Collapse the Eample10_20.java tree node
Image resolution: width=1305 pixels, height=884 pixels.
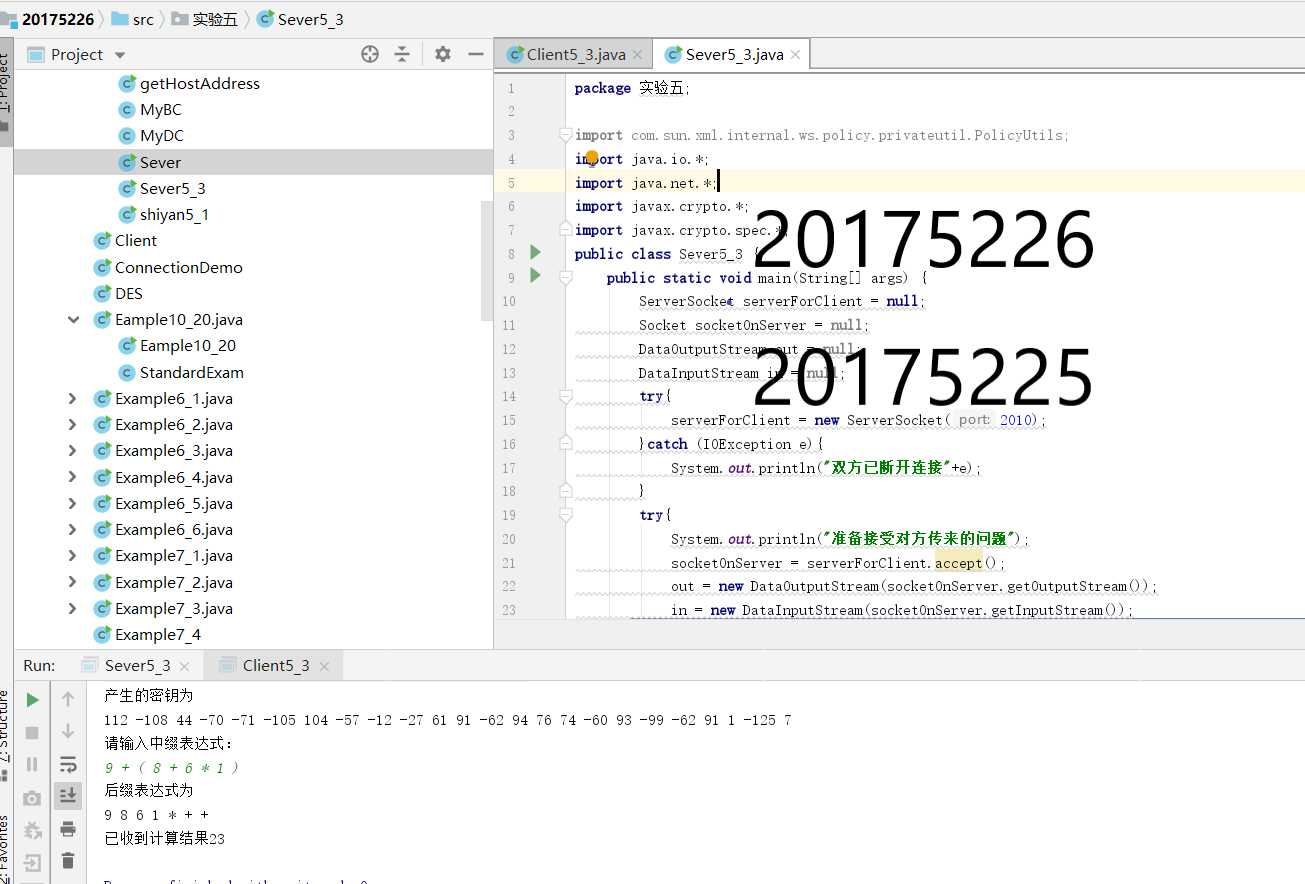(73, 320)
